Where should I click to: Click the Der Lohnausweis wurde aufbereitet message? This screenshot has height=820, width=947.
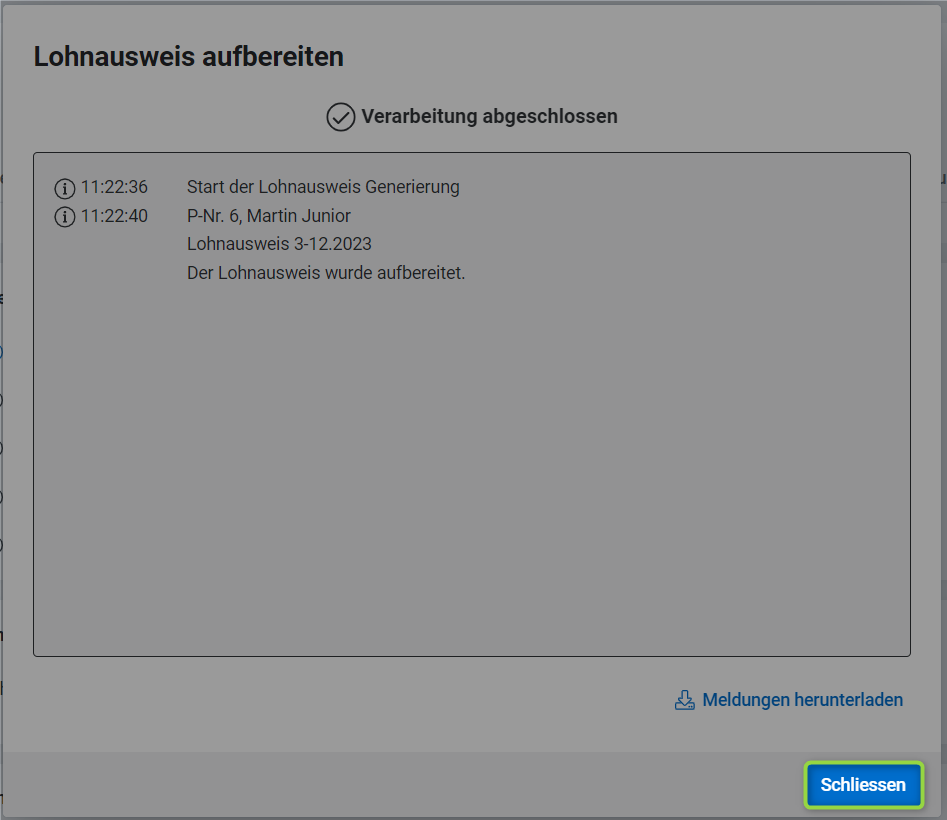point(326,273)
